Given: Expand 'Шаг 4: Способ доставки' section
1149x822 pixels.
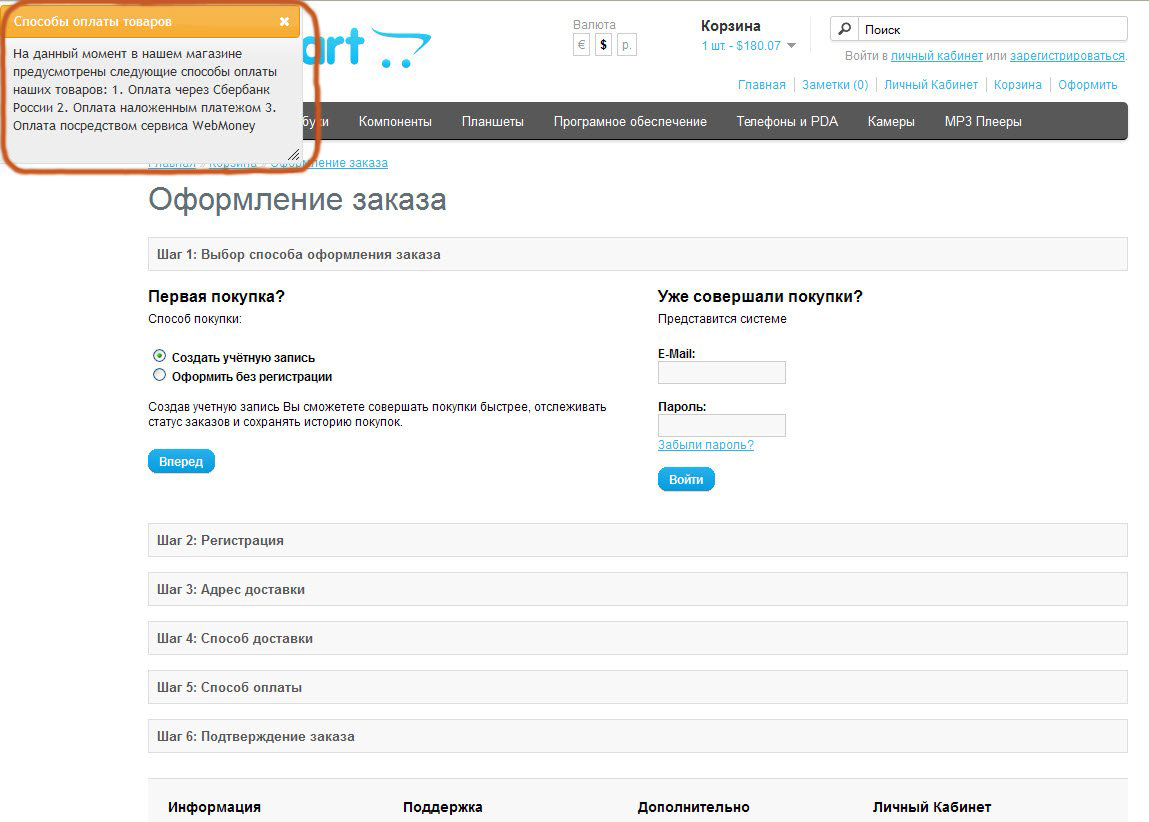Looking at the screenshot, I should [637, 638].
